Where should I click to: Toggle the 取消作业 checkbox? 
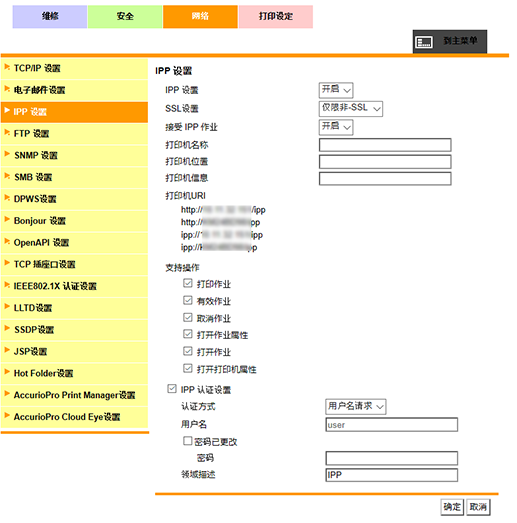(188, 317)
